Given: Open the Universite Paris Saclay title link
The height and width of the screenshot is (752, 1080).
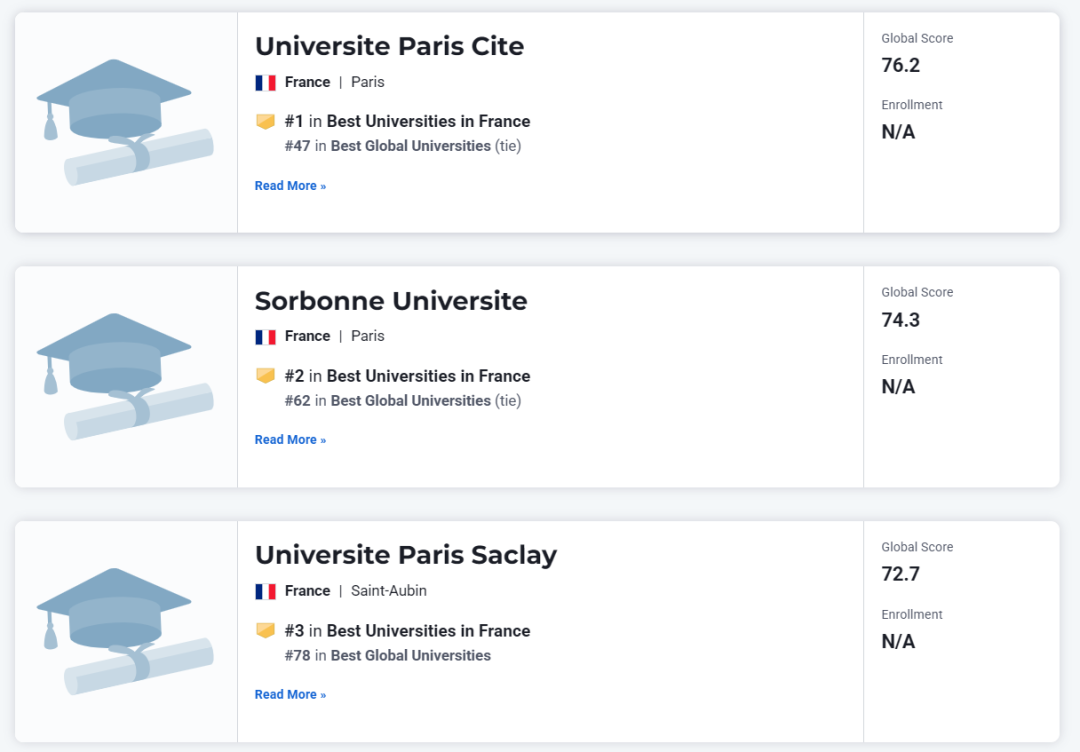Looking at the screenshot, I should (x=405, y=555).
